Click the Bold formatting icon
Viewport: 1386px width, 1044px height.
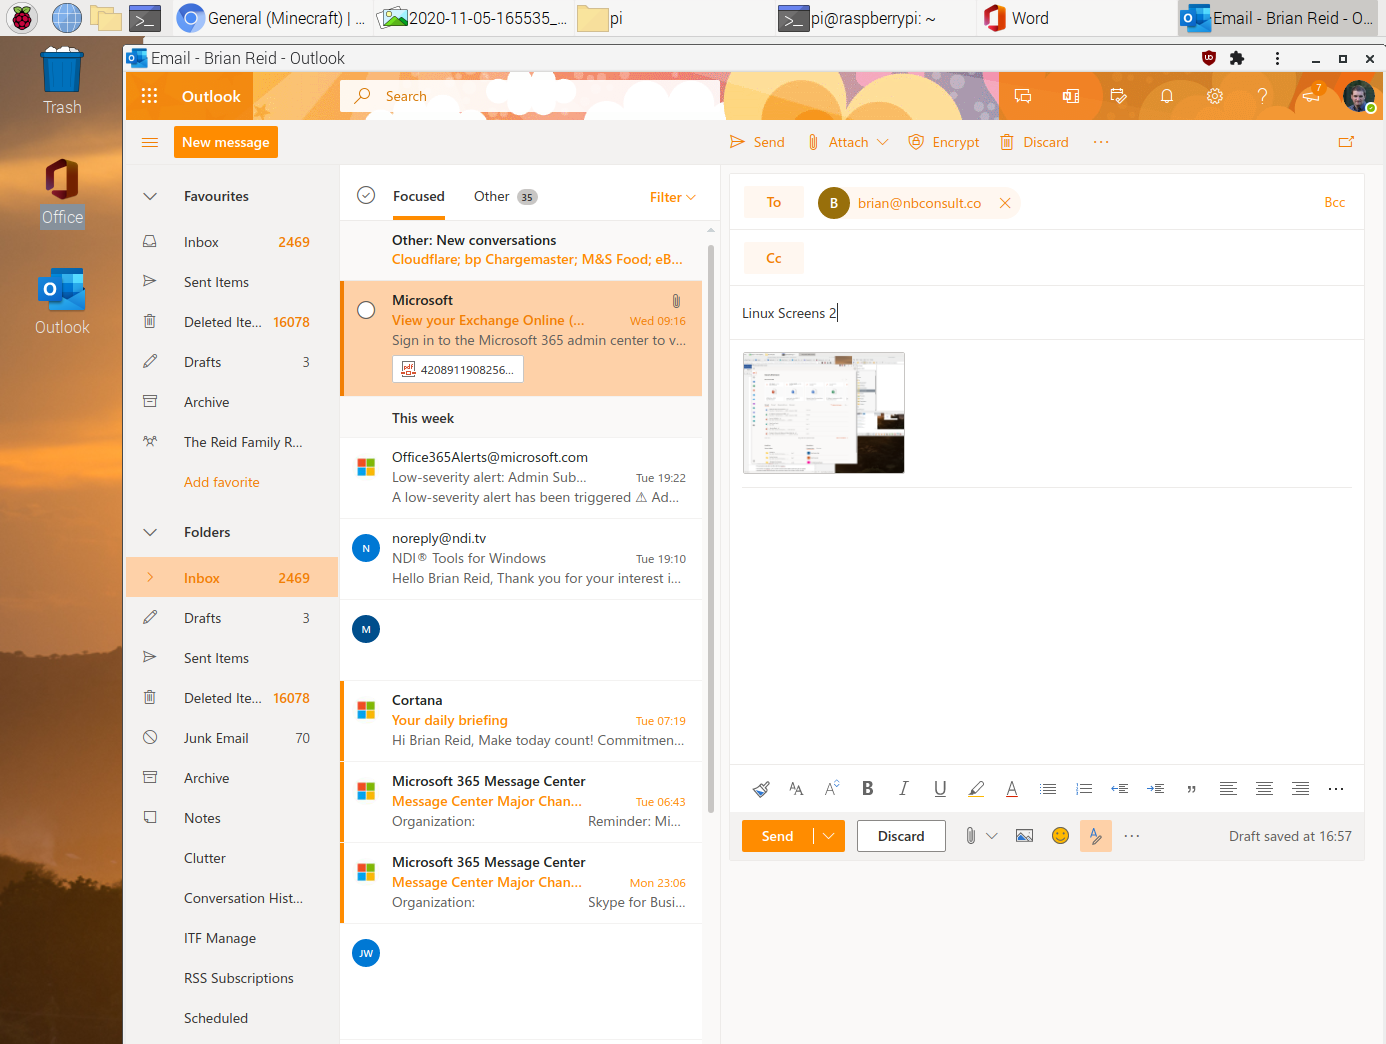[867, 789]
